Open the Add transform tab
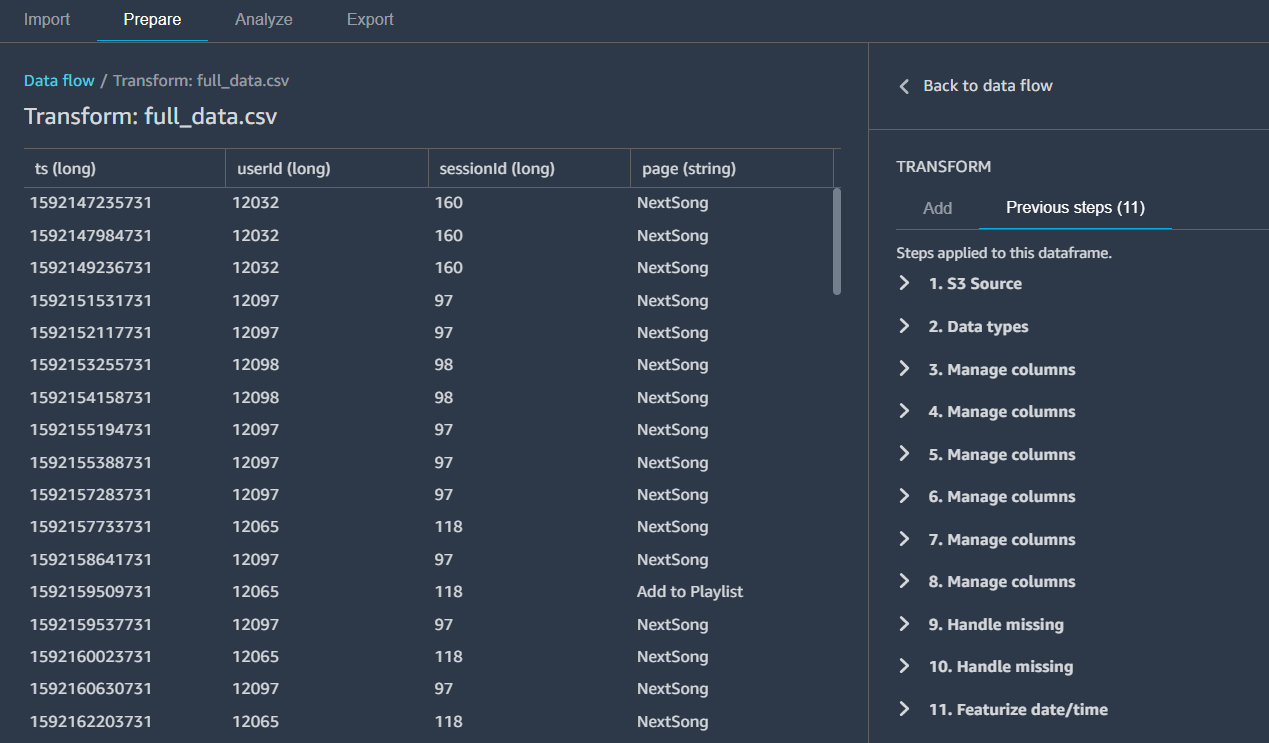 click(x=937, y=208)
